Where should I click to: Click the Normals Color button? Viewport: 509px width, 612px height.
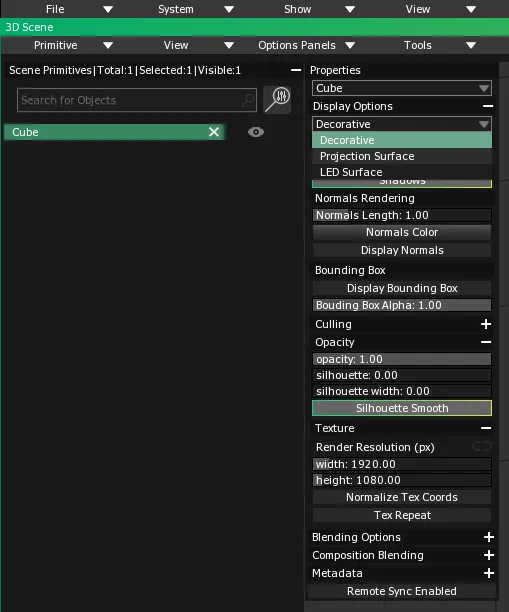(x=402, y=232)
